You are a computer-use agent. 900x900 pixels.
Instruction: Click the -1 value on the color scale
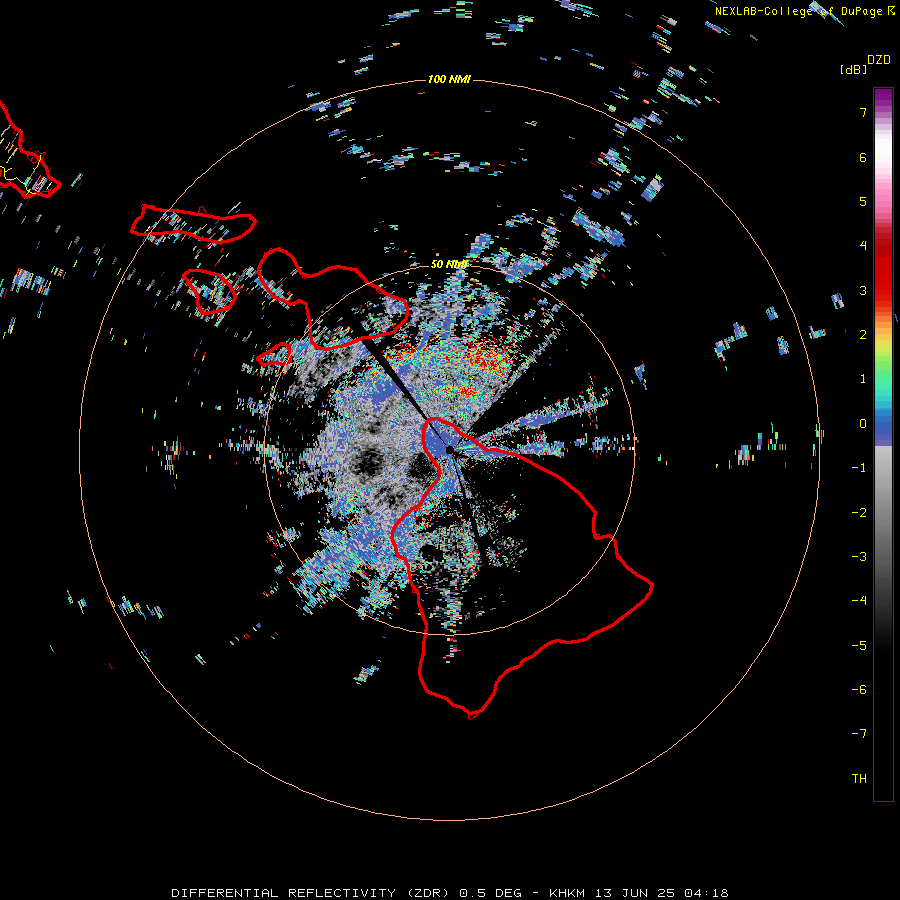pyautogui.click(x=859, y=468)
